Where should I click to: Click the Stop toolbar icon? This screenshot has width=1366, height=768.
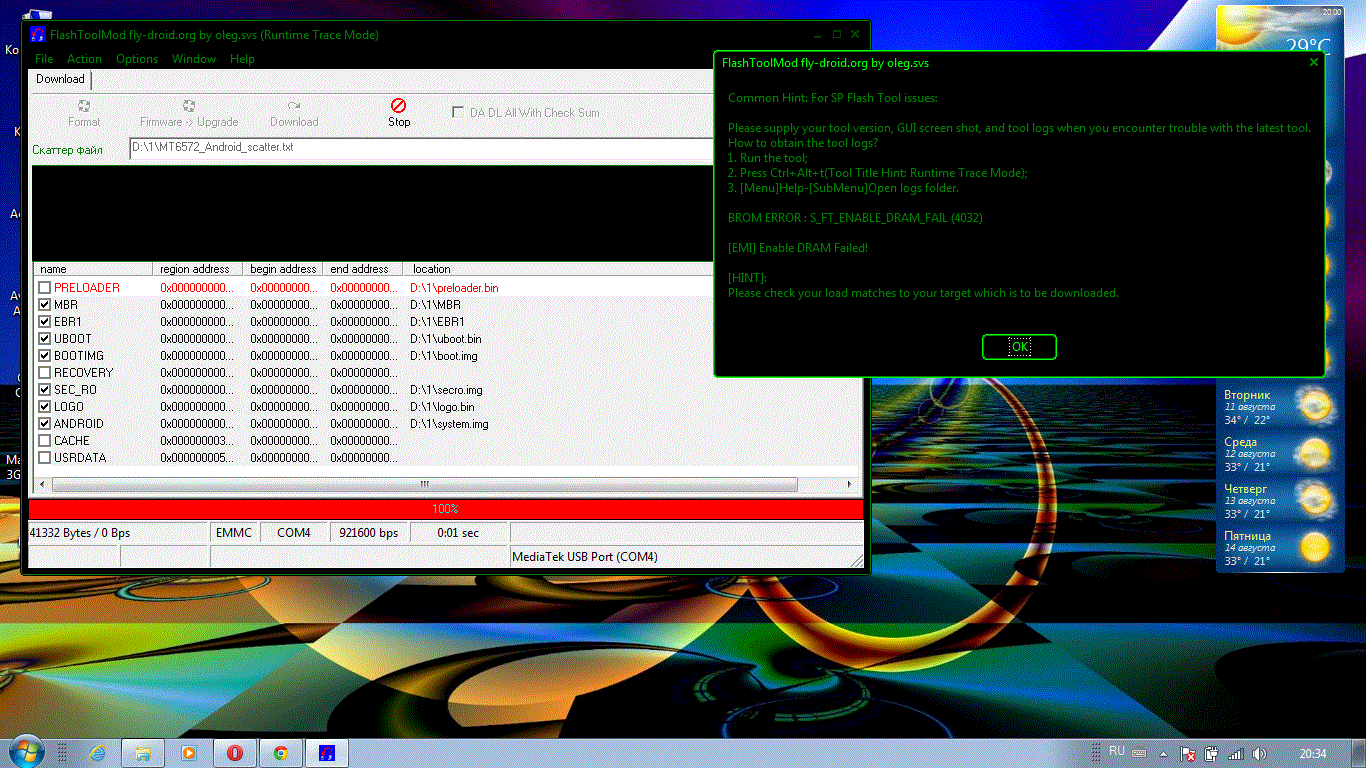pos(399,105)
